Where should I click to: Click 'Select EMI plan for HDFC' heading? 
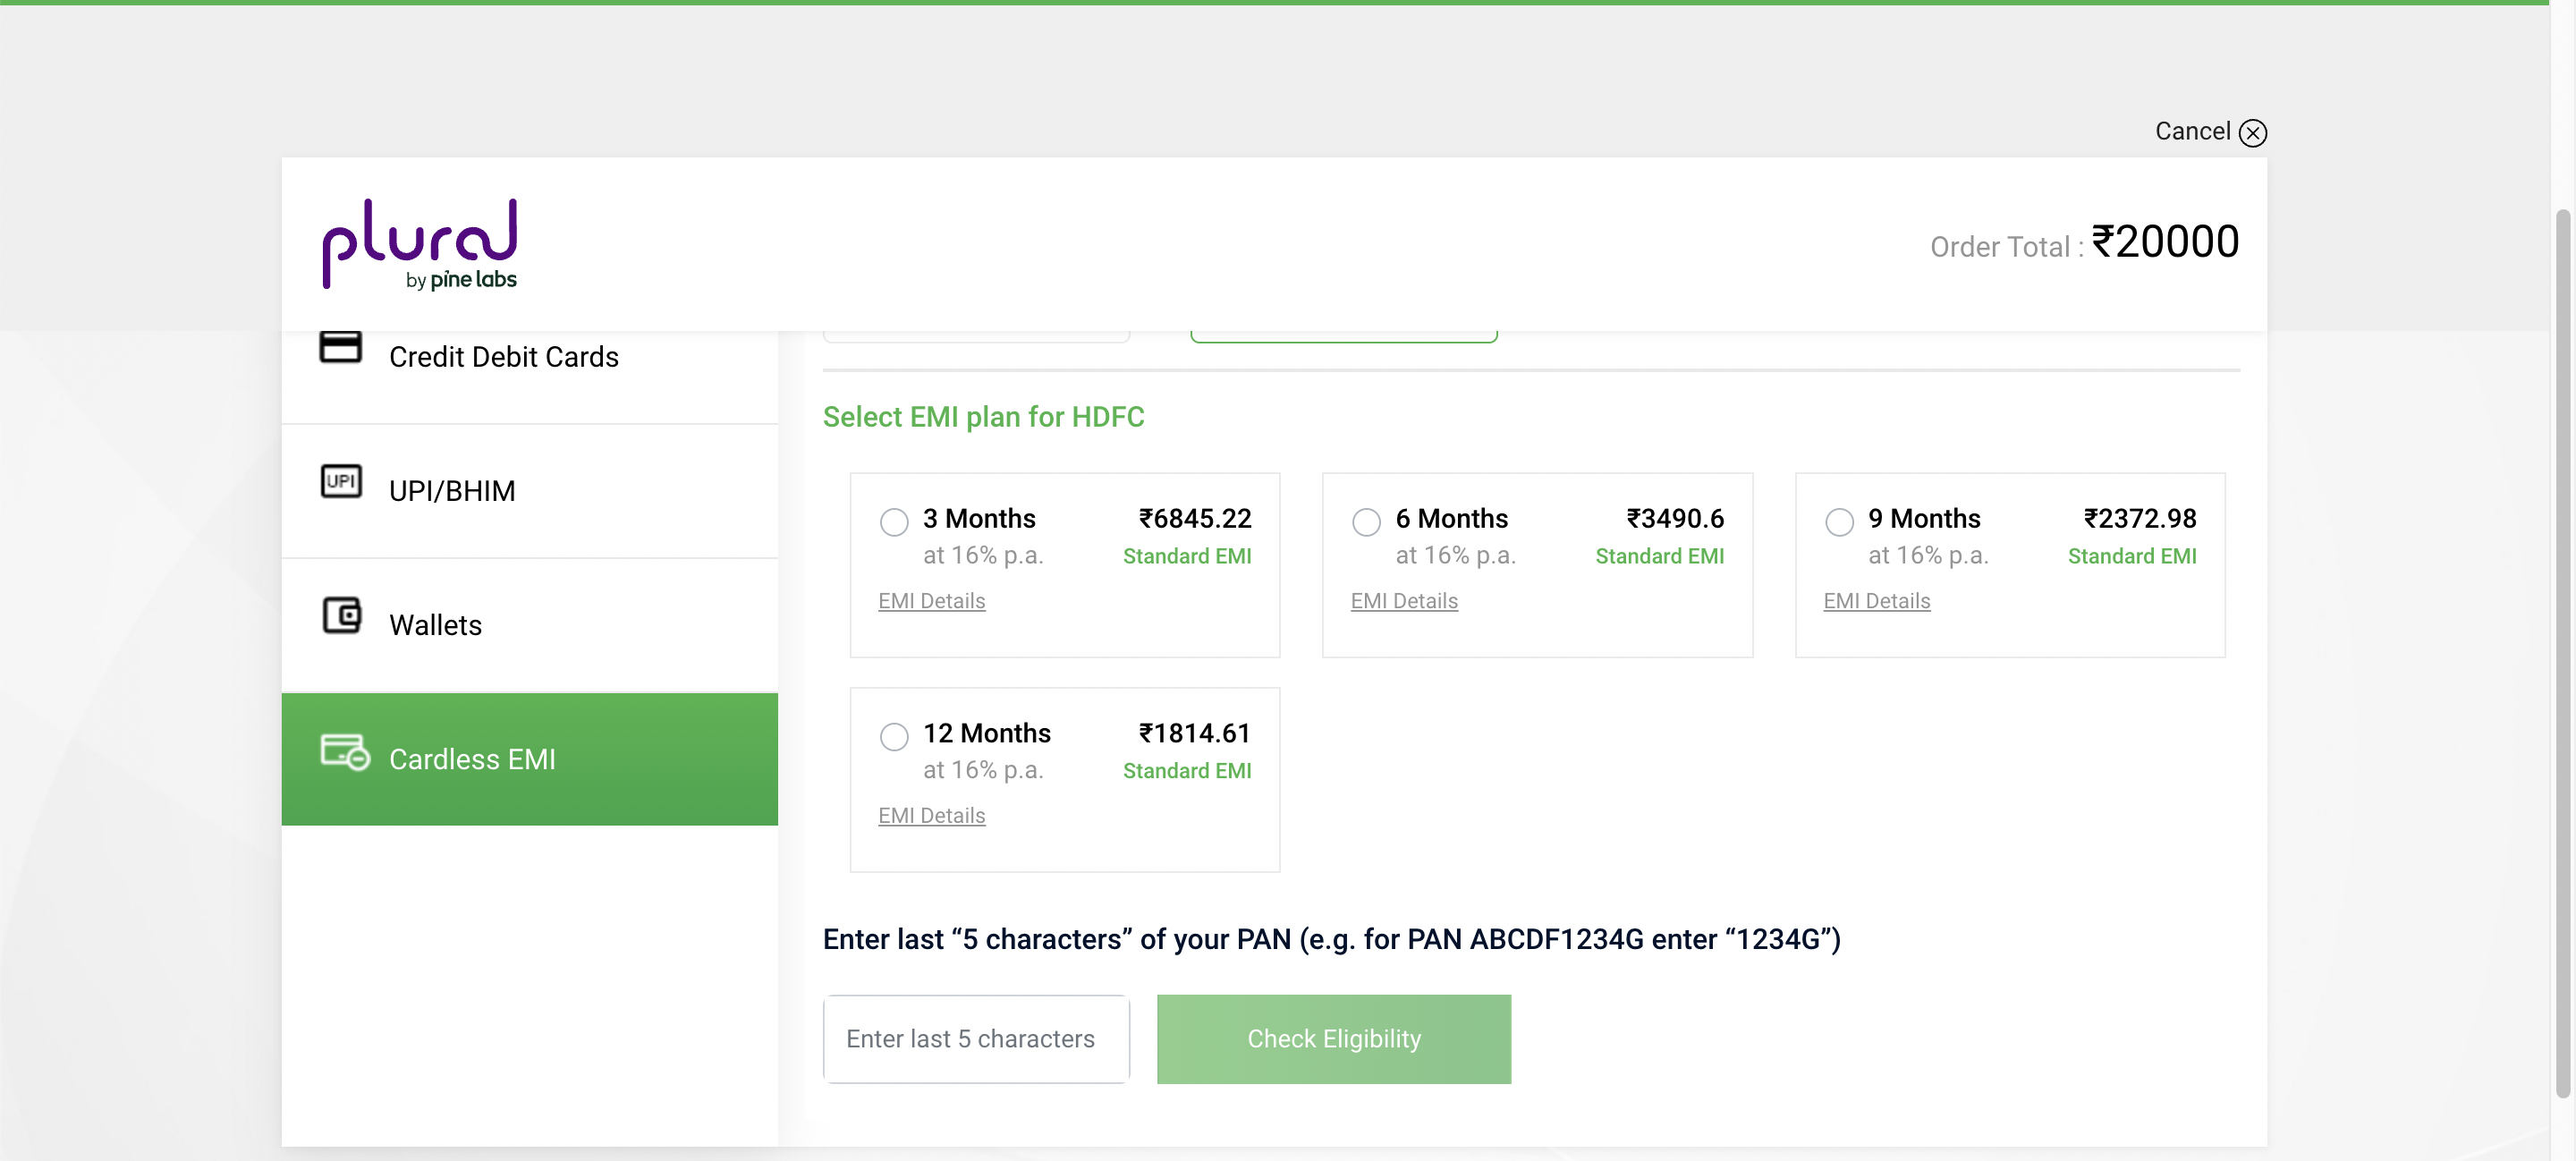tap(983, 417)
